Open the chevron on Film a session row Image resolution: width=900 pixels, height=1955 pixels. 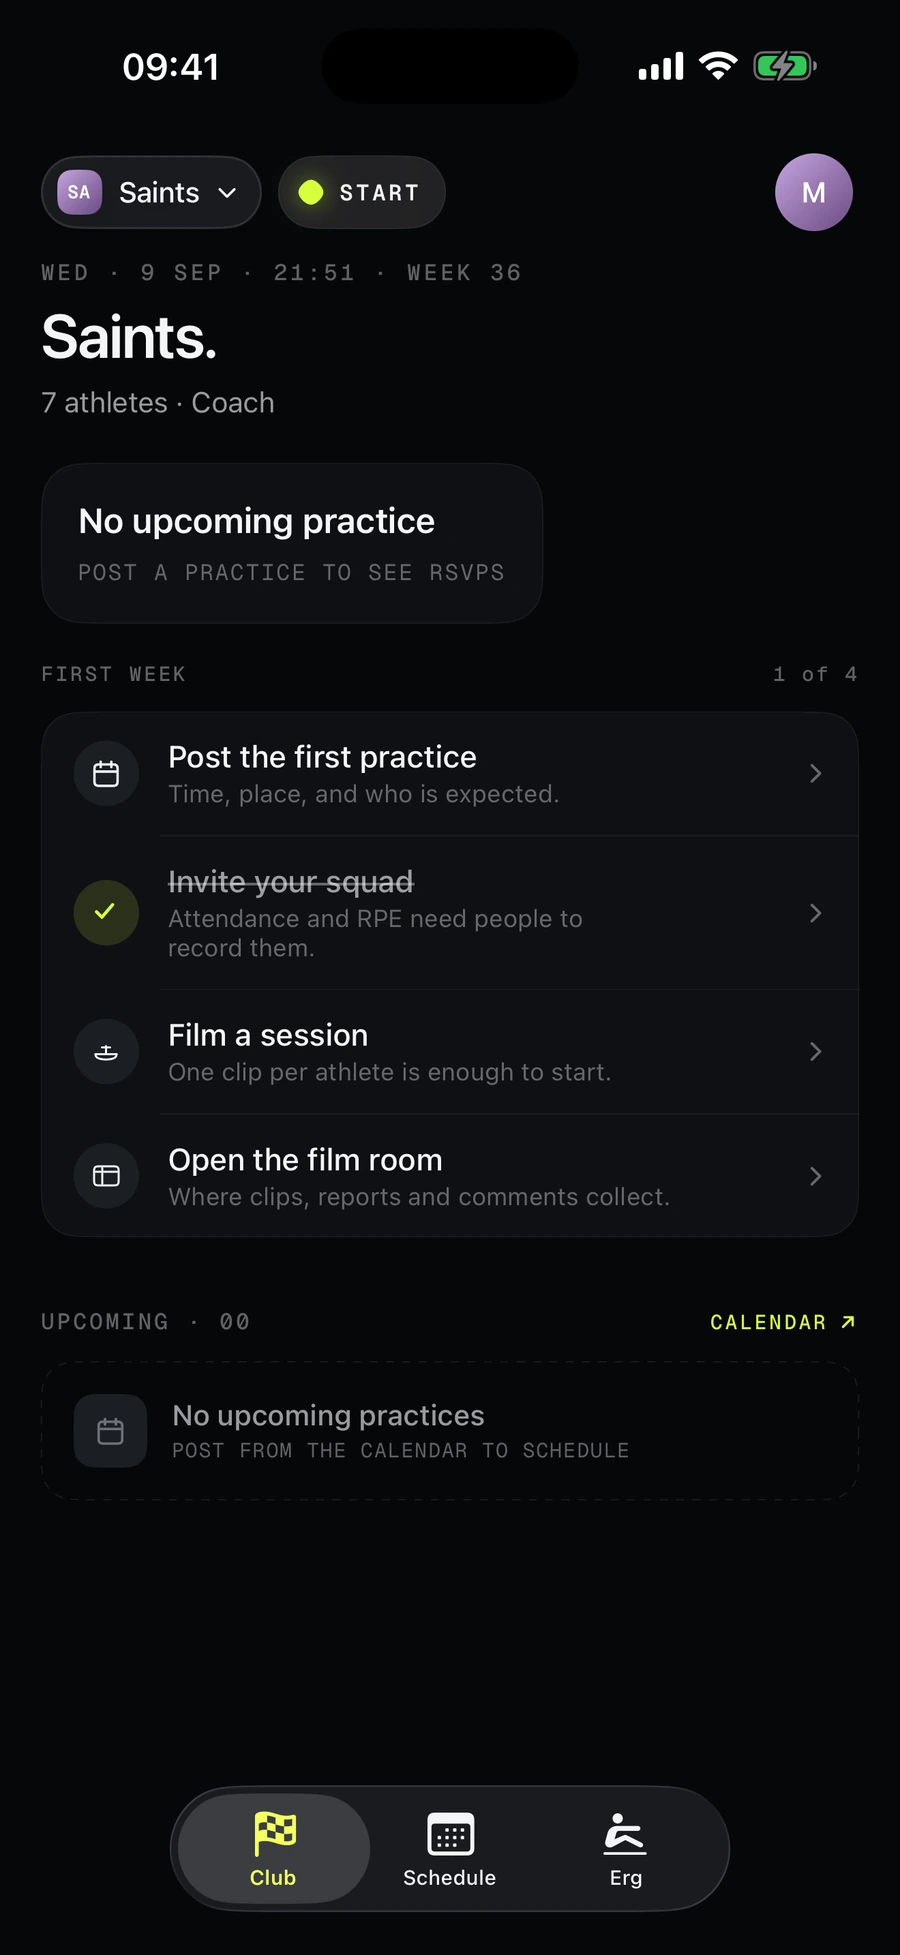point(816,1052)
